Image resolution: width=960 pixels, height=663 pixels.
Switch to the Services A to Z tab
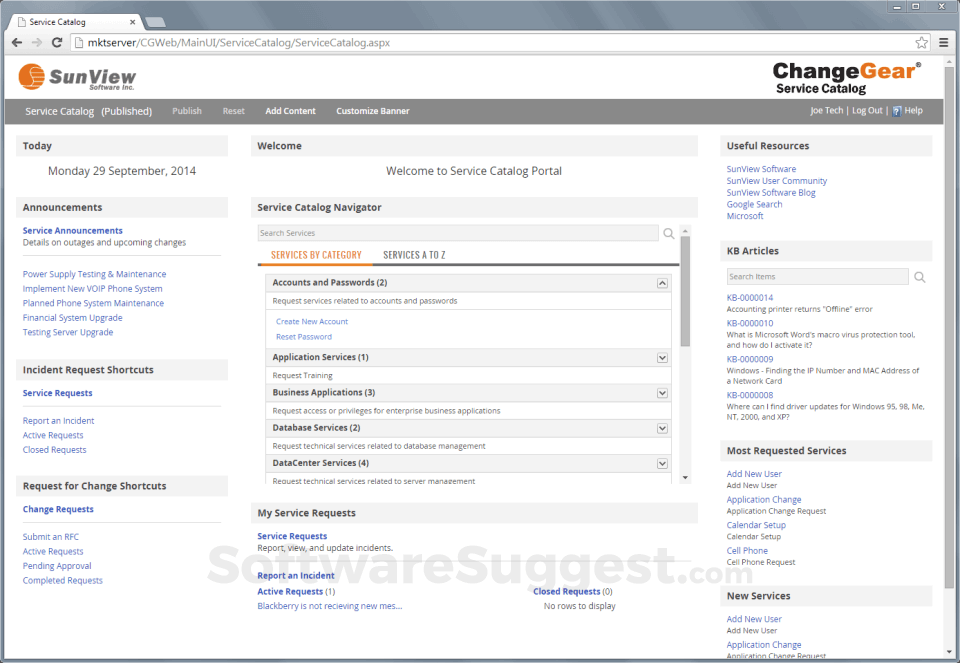[414, 254]
